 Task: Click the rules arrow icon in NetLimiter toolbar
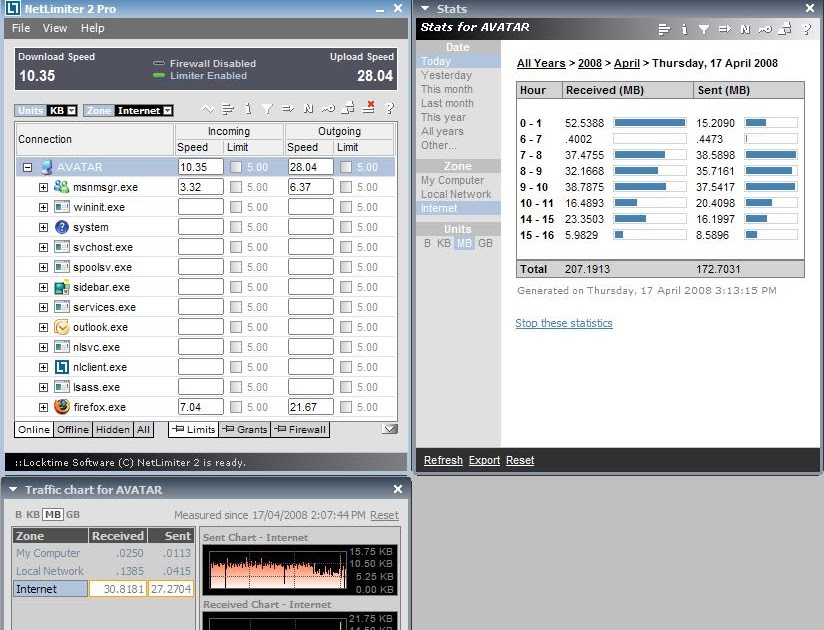(288, 109)
